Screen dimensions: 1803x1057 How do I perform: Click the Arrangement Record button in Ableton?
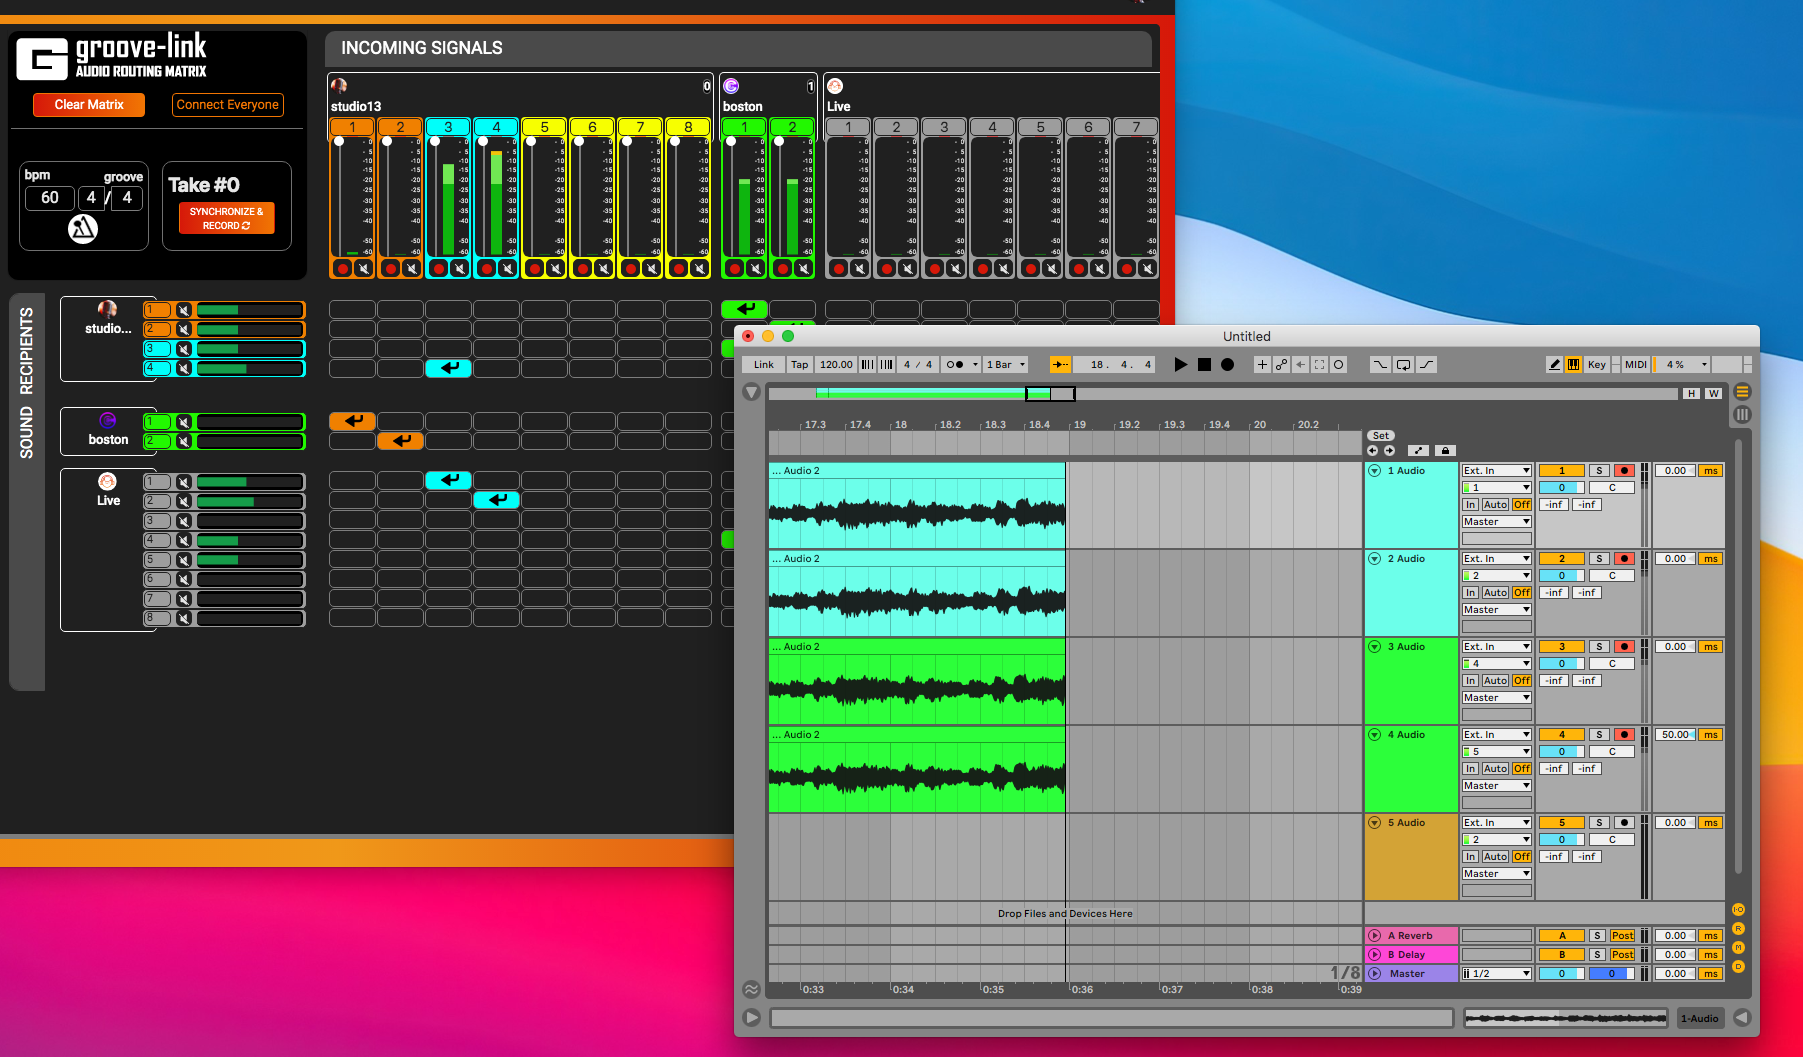click(x=1227, y=365)
